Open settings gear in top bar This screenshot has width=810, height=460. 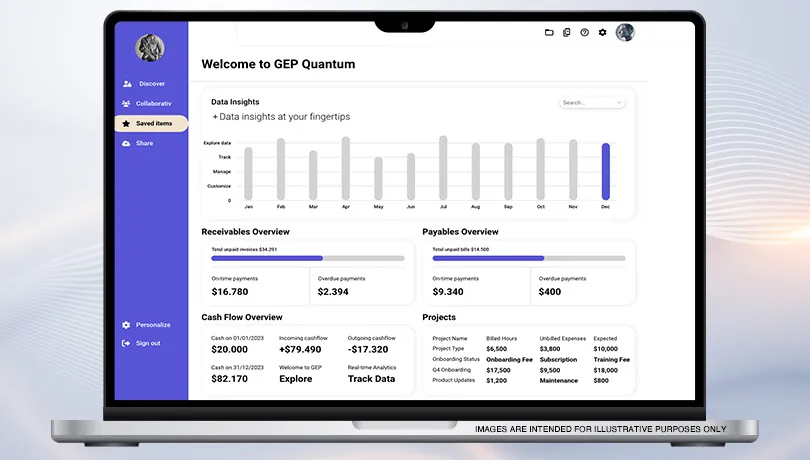(602, 32)
